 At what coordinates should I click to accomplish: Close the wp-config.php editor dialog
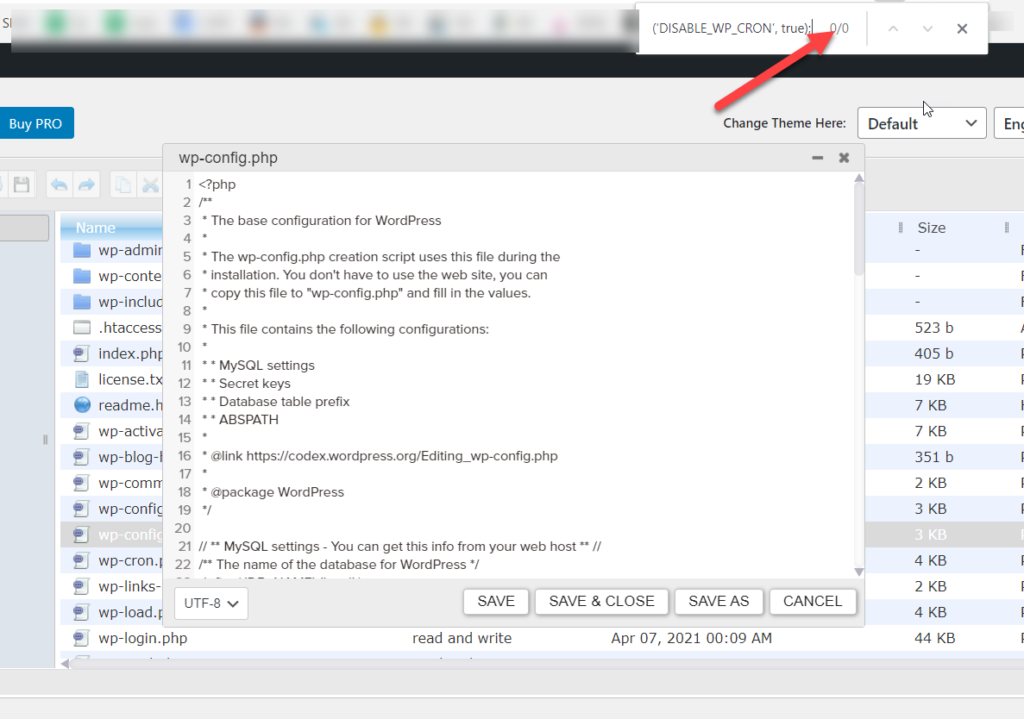pos(844,158)
